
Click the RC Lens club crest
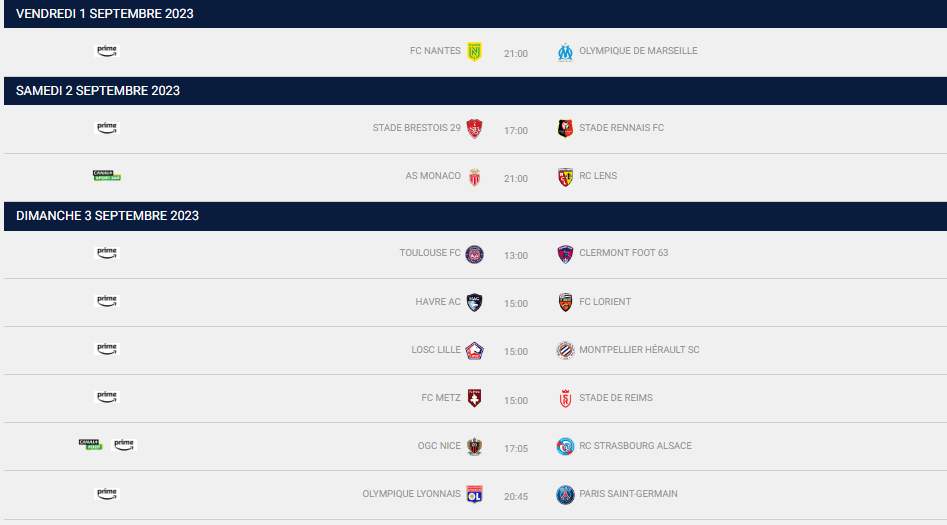pos(566,177)
